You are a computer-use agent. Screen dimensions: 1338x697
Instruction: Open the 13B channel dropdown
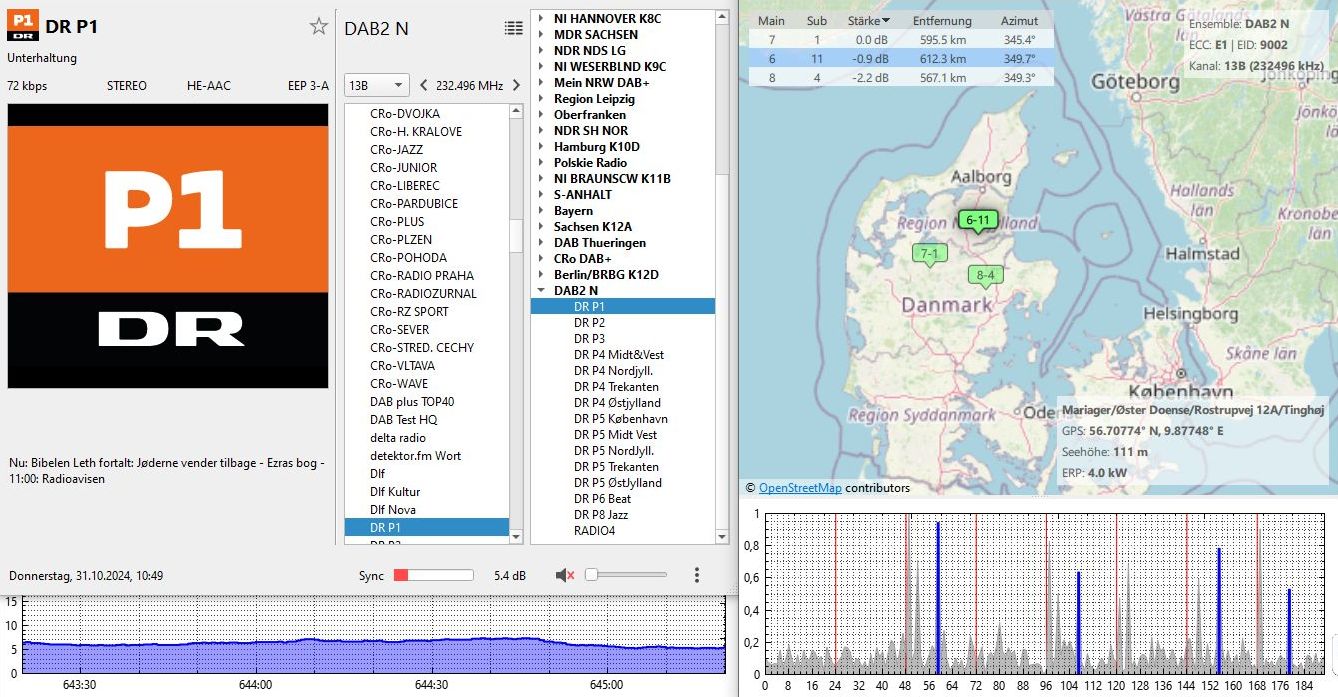coord(376,86)
